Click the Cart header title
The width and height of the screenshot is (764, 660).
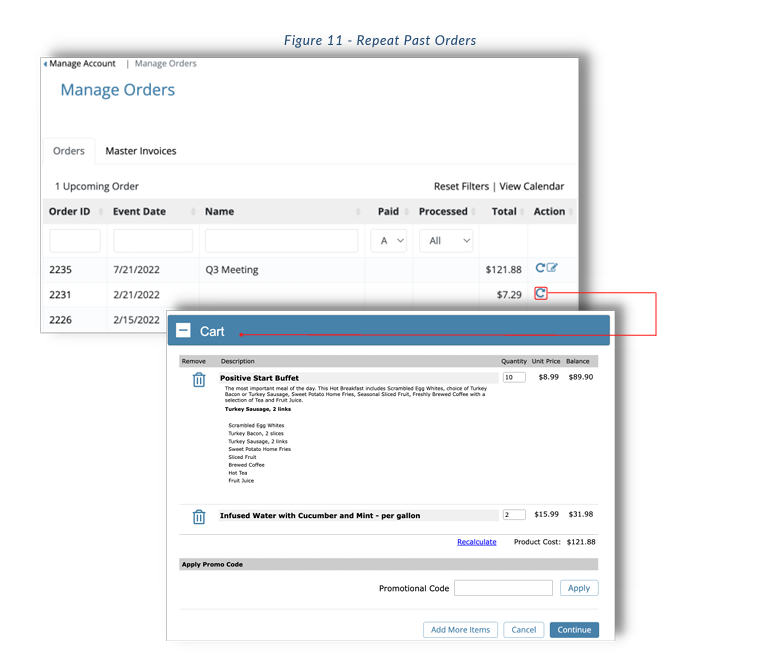(212, 331)
